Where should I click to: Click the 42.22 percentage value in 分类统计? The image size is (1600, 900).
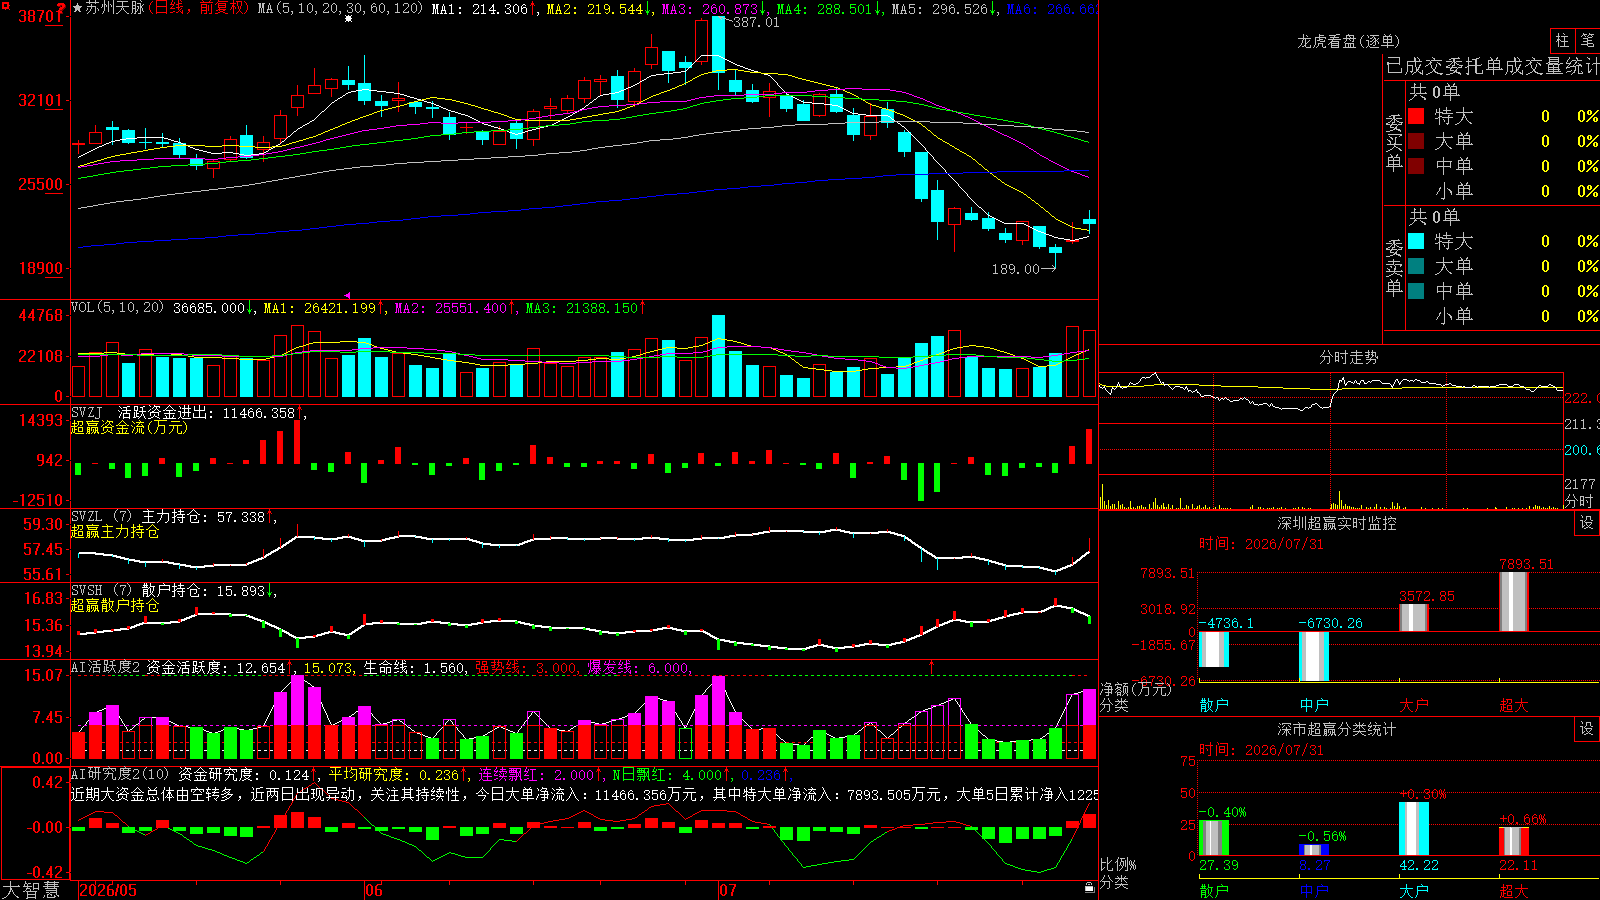[1418, 865]
